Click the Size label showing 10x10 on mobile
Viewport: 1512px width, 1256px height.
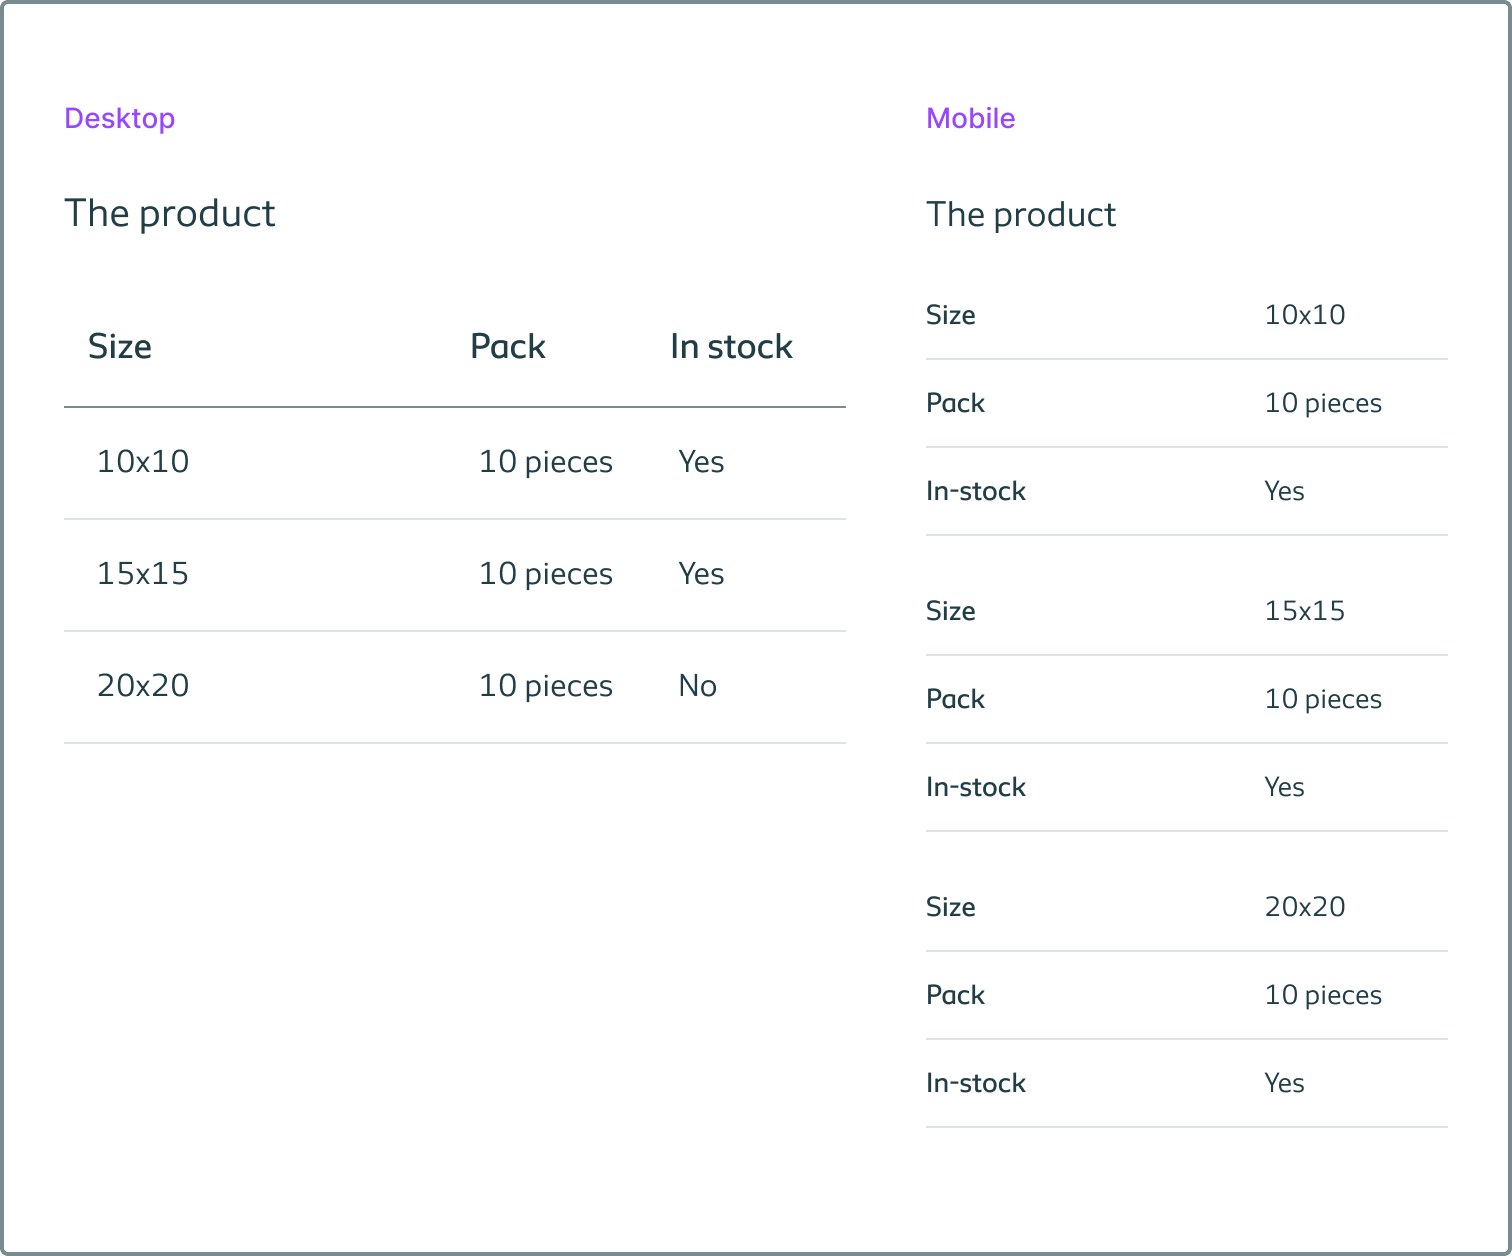950,314
